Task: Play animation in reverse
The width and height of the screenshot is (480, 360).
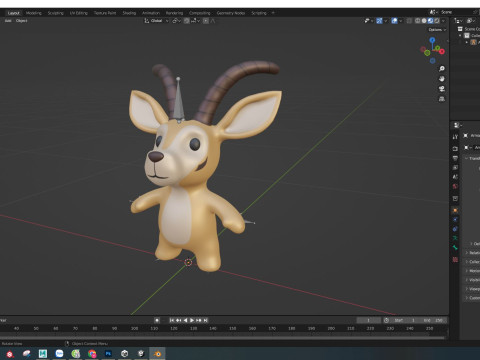Action: [185, 320]
